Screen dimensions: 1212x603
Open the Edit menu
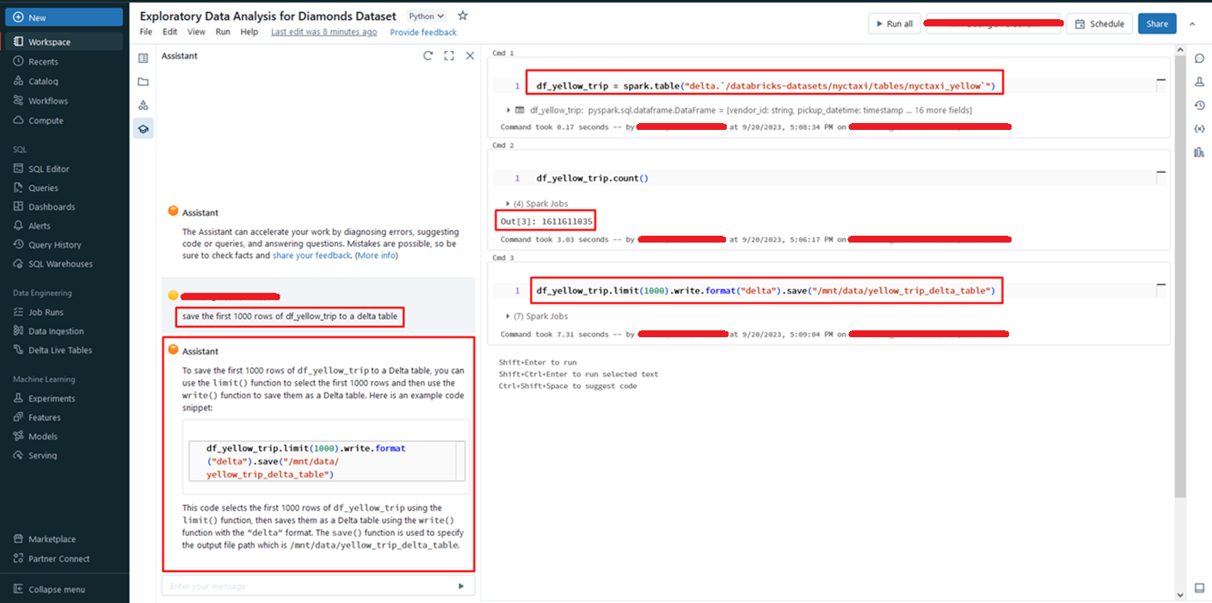(170, 32)
